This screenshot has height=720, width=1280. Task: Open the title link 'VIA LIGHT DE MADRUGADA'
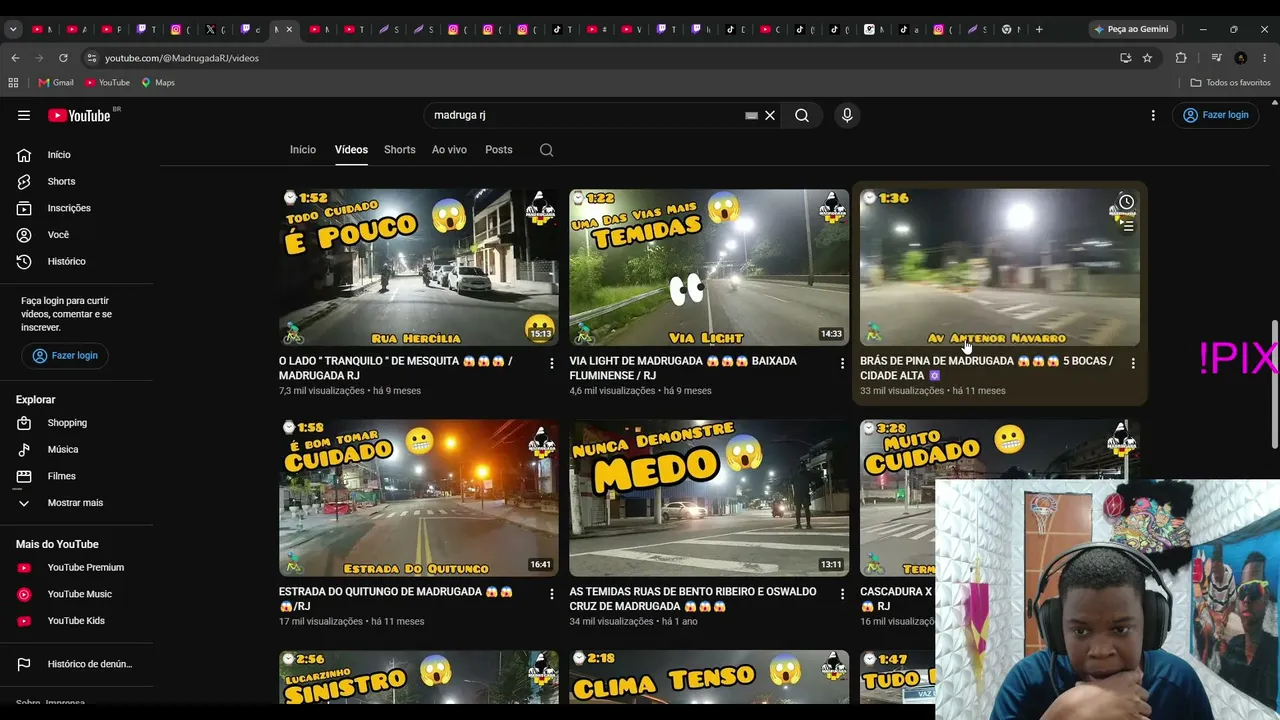[x=683, y=368]
